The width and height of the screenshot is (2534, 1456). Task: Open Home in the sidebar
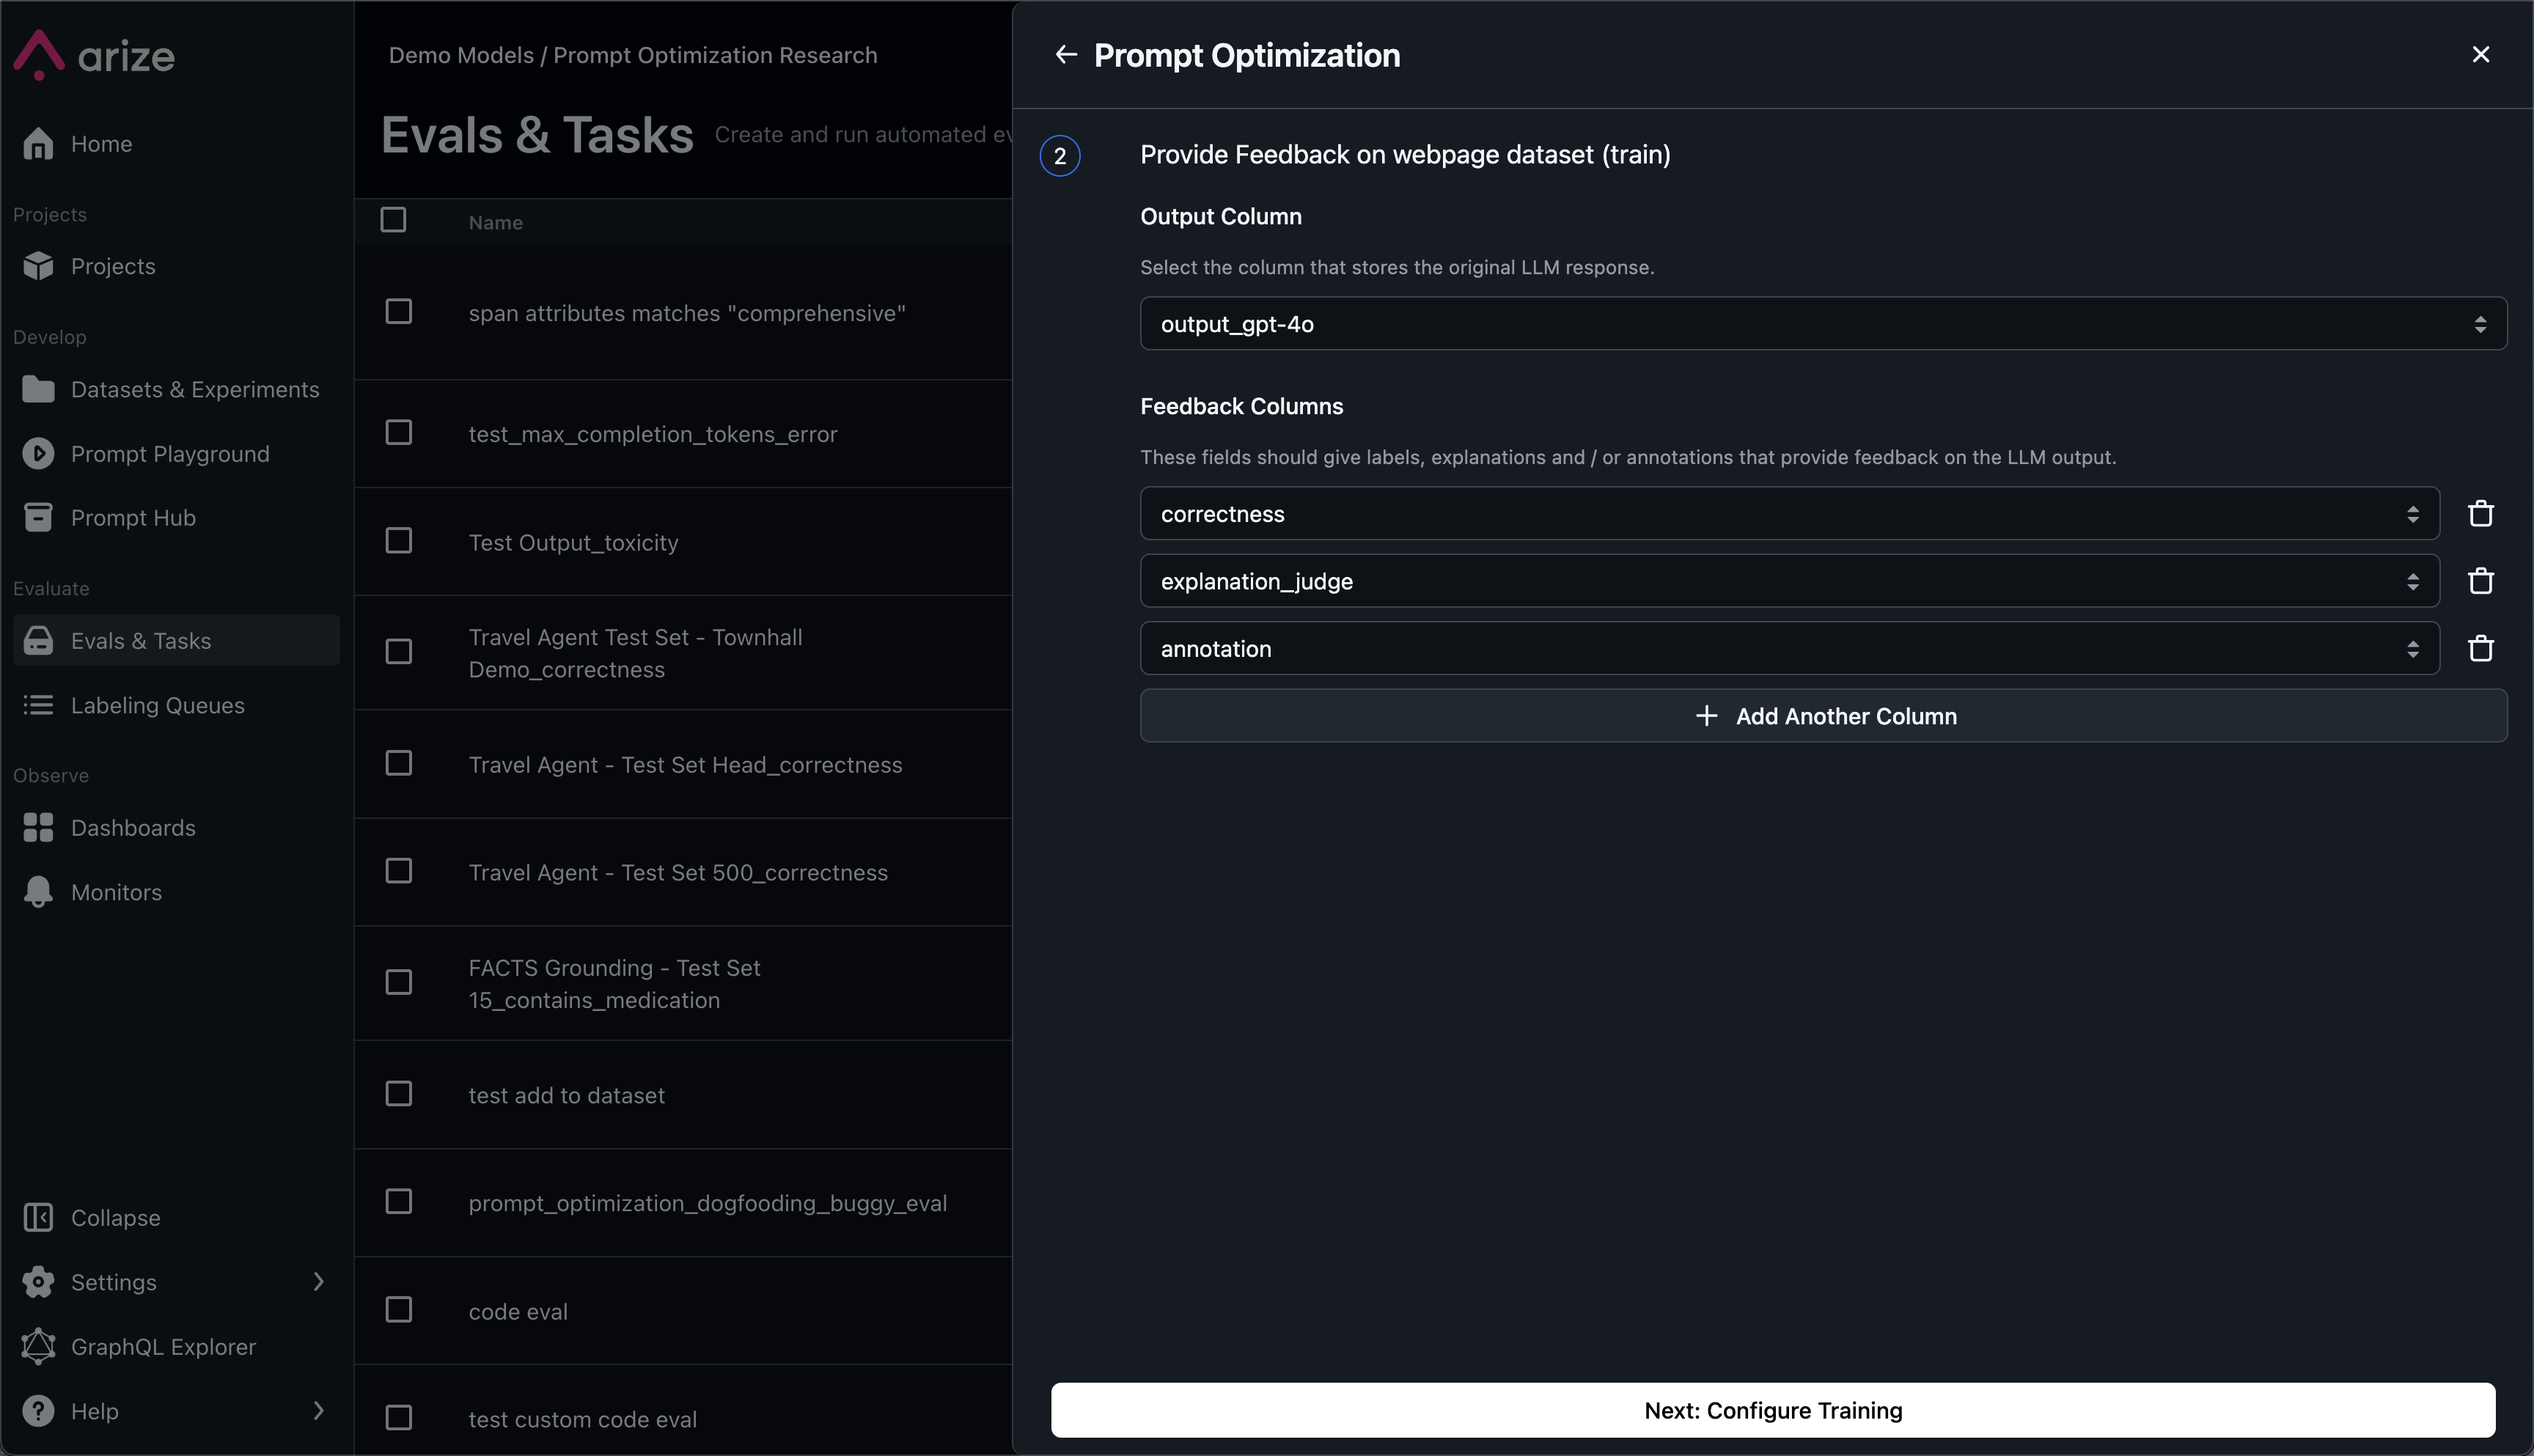click(x=102, y=144)
